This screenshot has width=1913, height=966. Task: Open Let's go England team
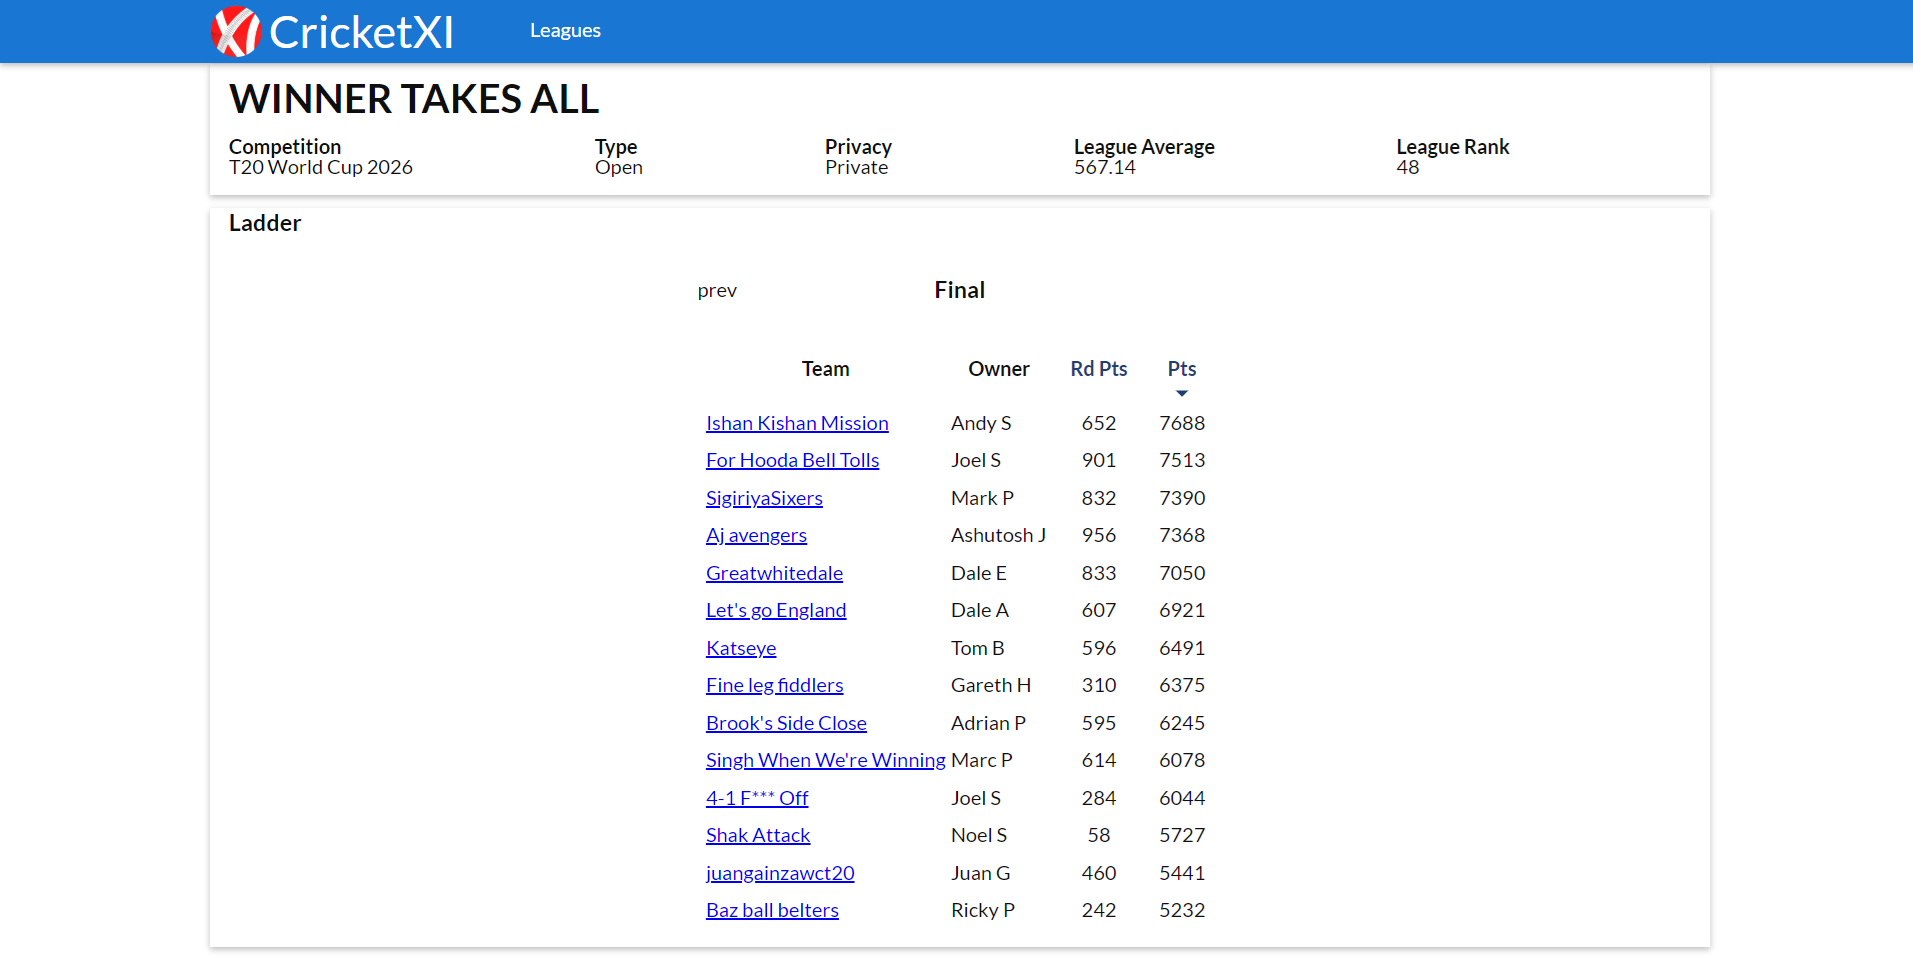(776, 610)
